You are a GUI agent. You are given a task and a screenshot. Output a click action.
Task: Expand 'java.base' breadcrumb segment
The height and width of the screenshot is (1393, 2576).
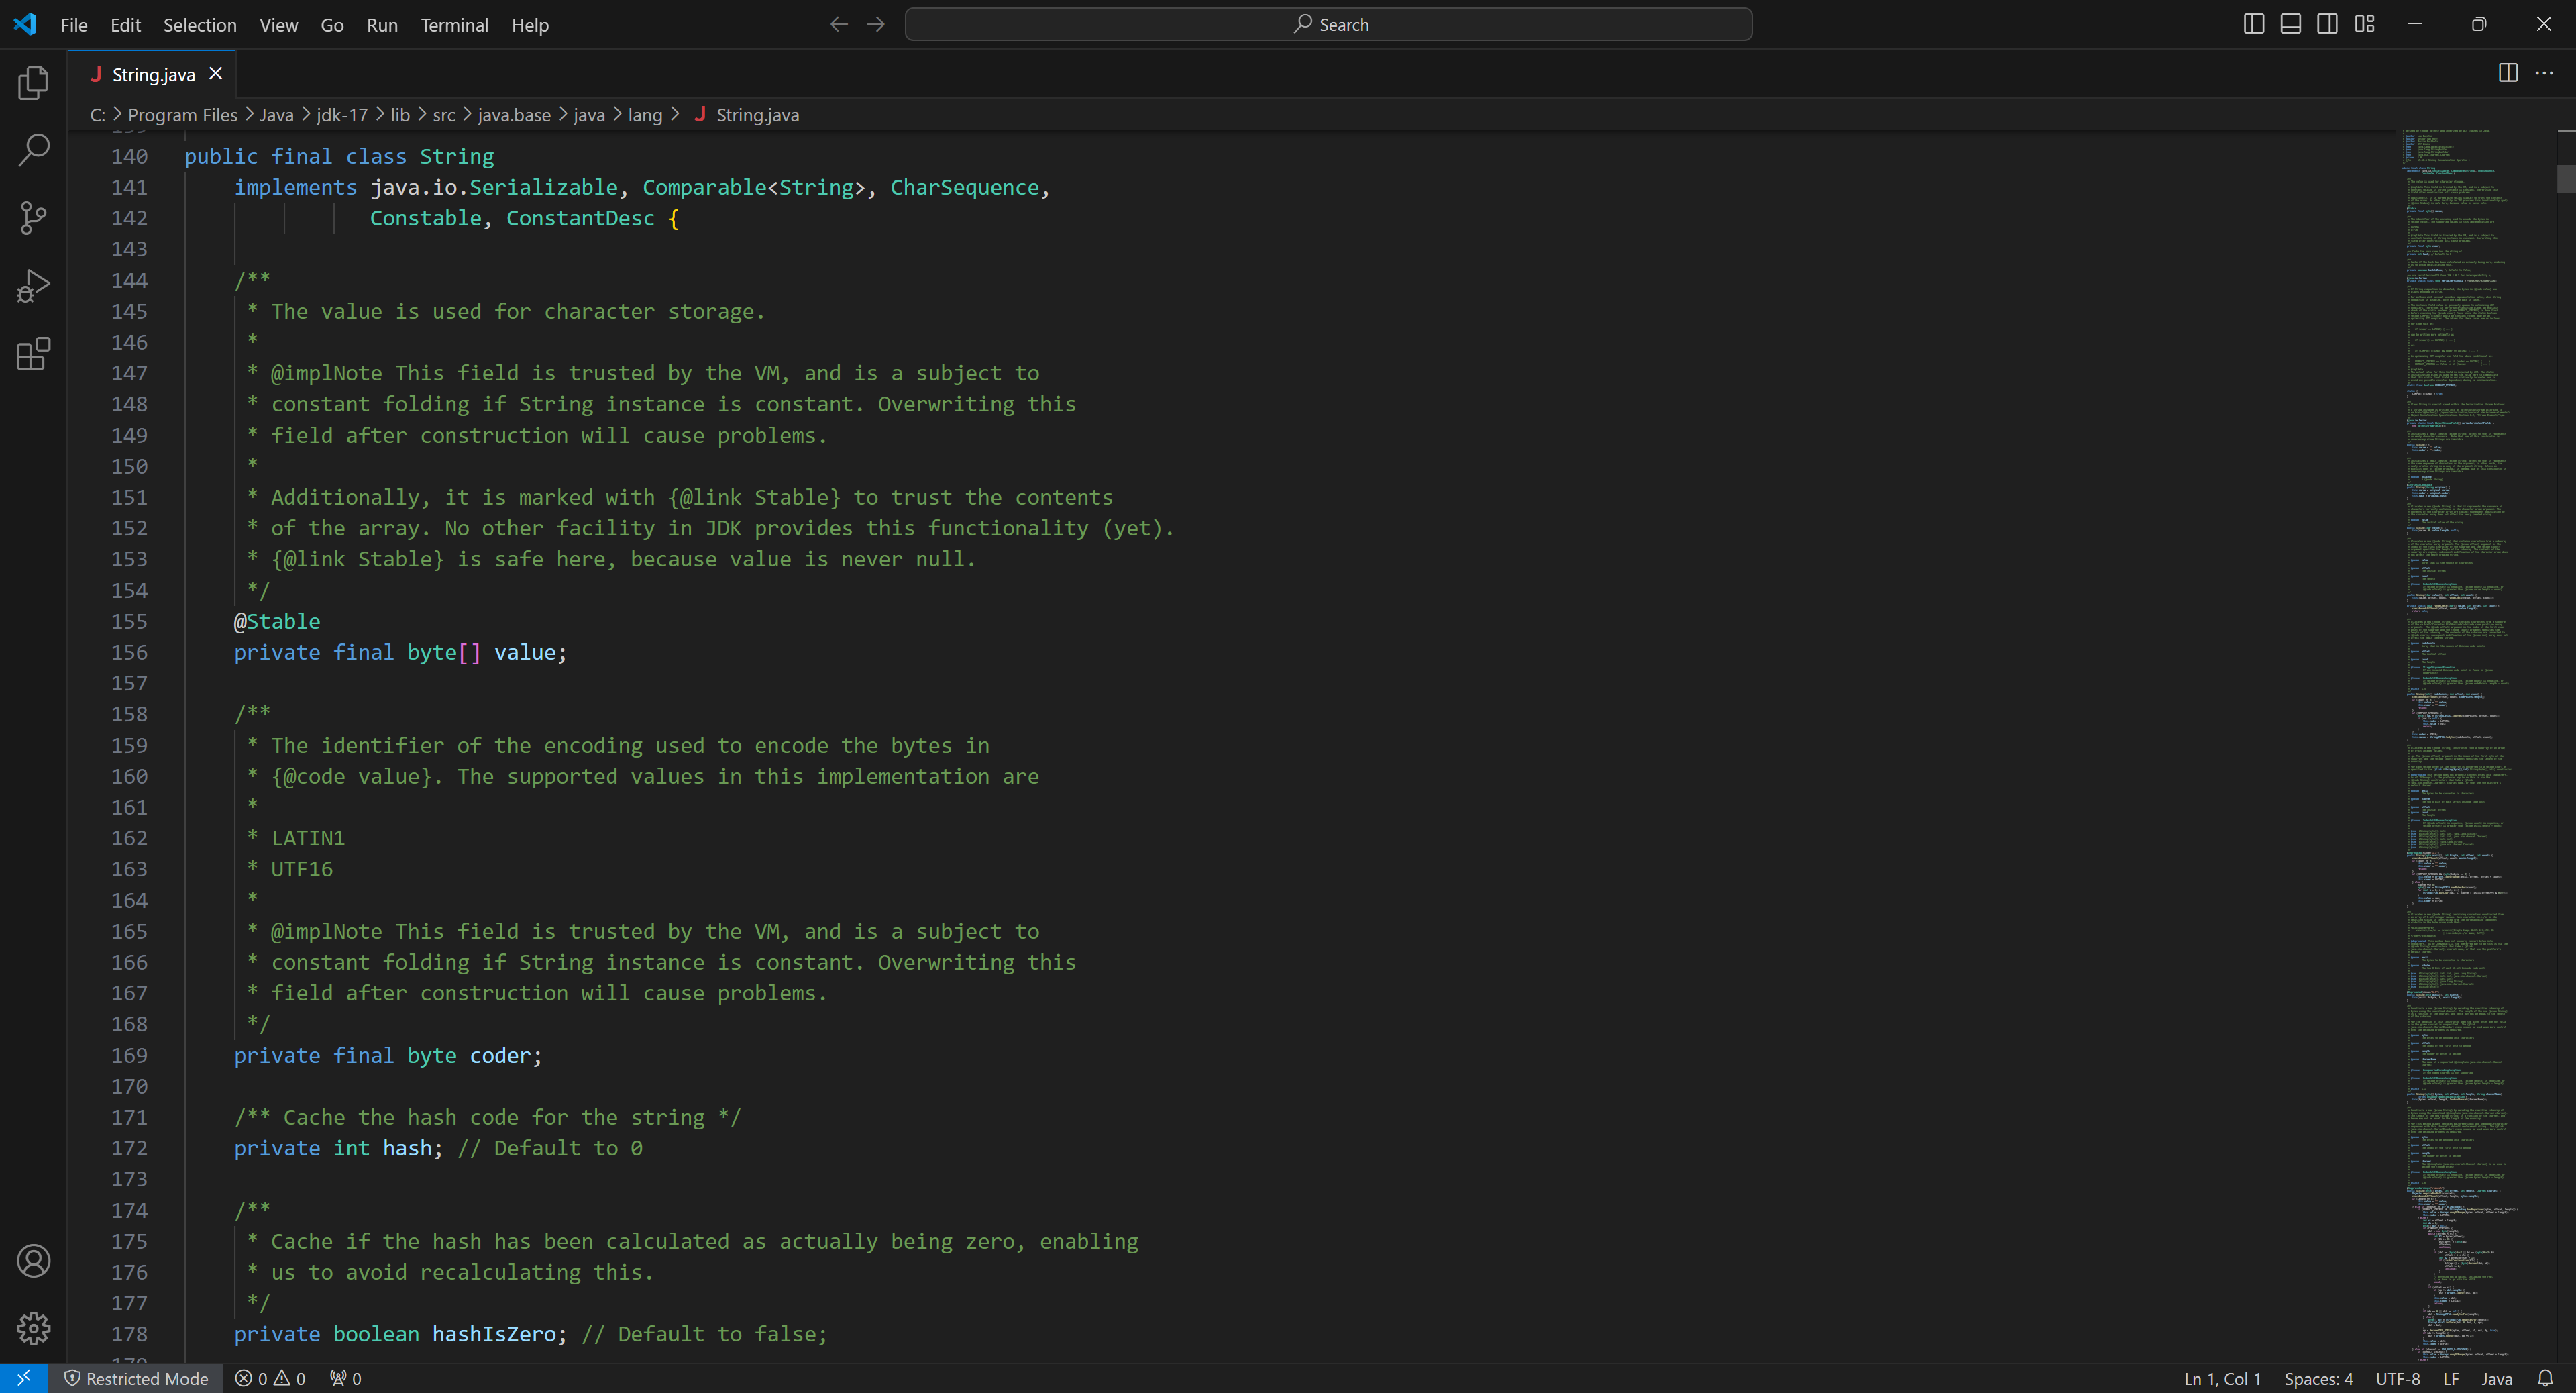[513, 115]
